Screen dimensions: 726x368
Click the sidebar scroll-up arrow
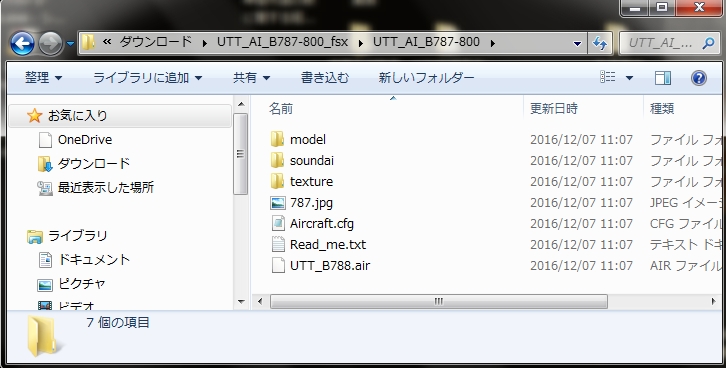pyautogui.click(x=241, y=104)
